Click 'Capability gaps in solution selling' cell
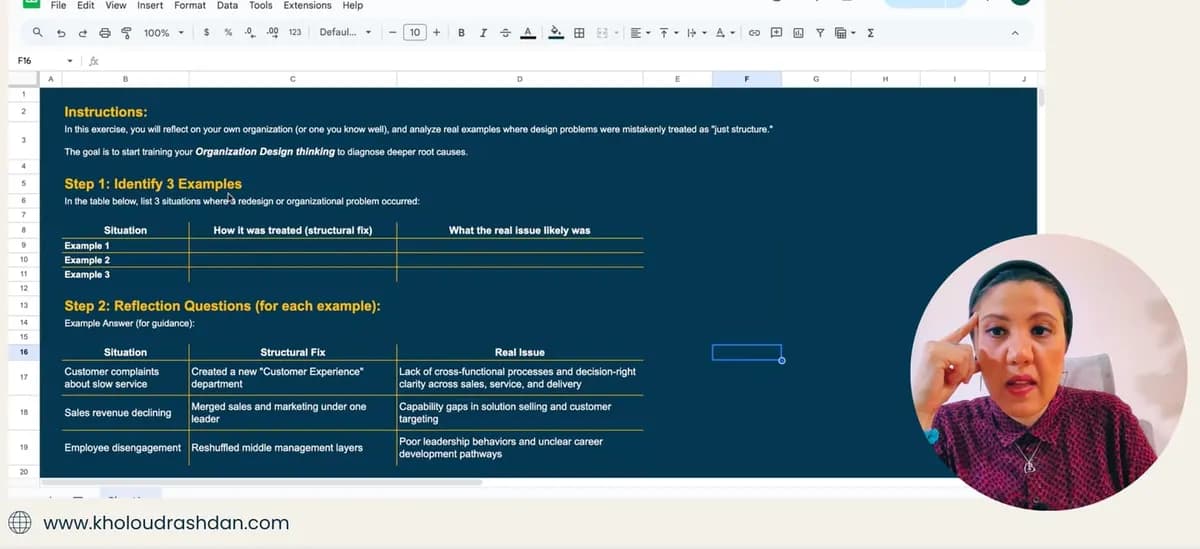 tap(520, 412)
